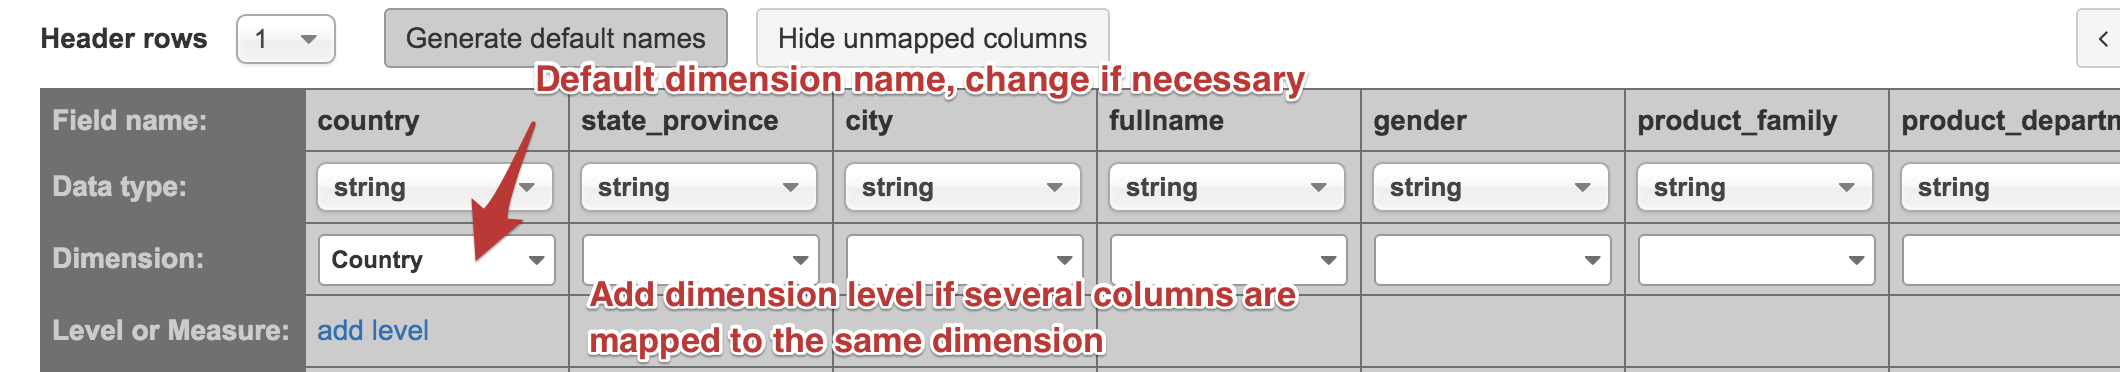Click Hide unmapped columns button
The height and width of the screenshot is (372, 2120).
(x=932, y=39)
